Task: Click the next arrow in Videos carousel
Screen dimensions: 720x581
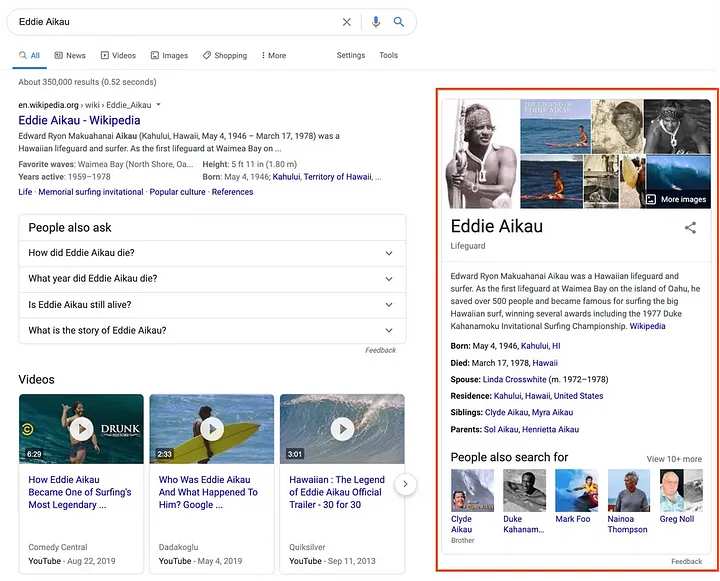Action: (x=405, y=484)
